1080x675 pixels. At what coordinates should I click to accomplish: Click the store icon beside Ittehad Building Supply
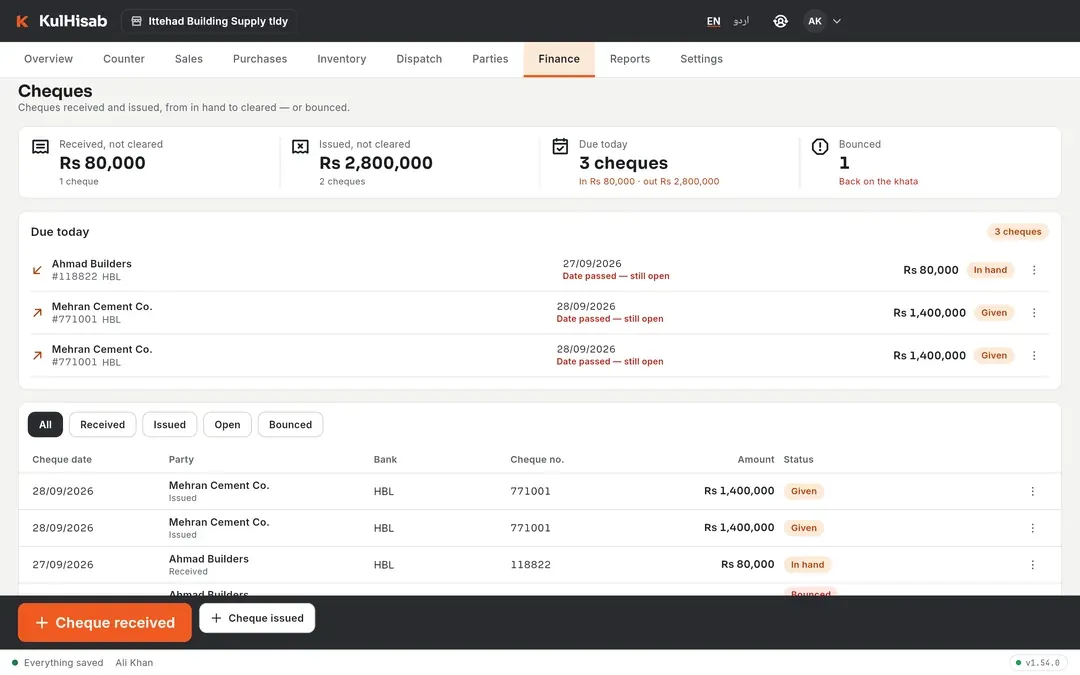pyautogui.click(x=136, y=21)
